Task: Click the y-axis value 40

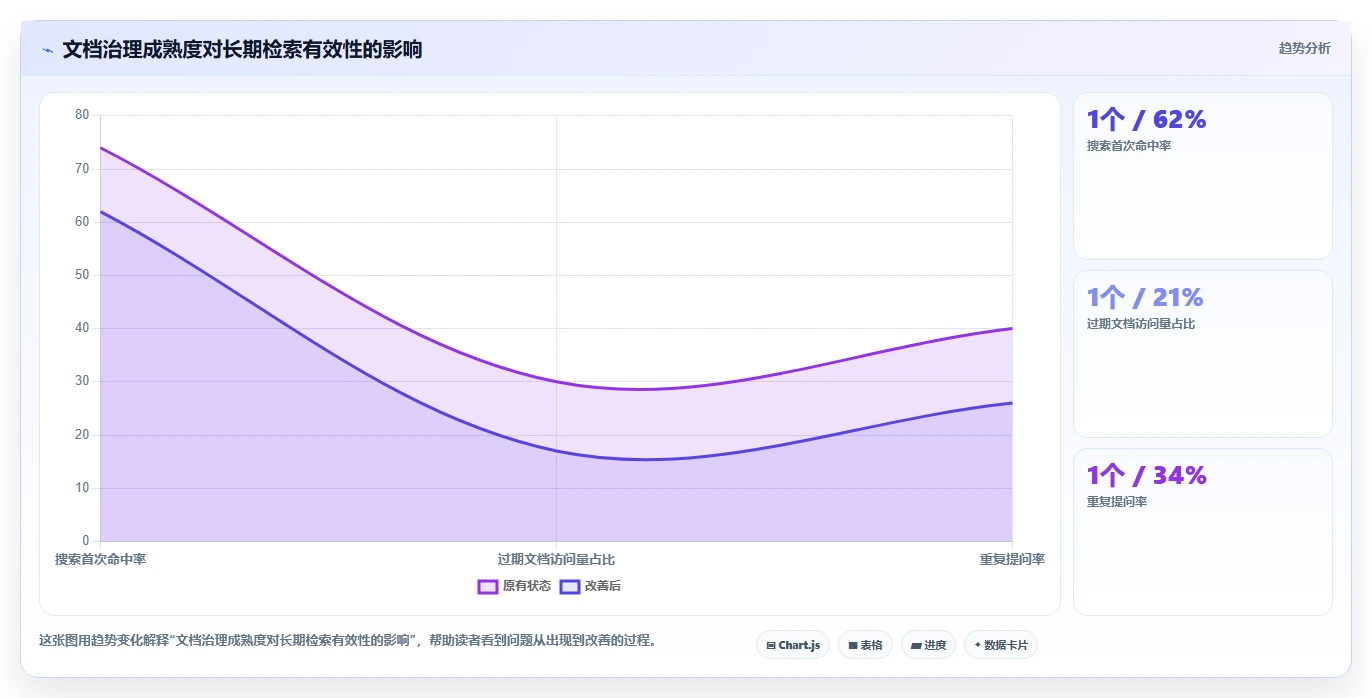Action: point(82,328)
